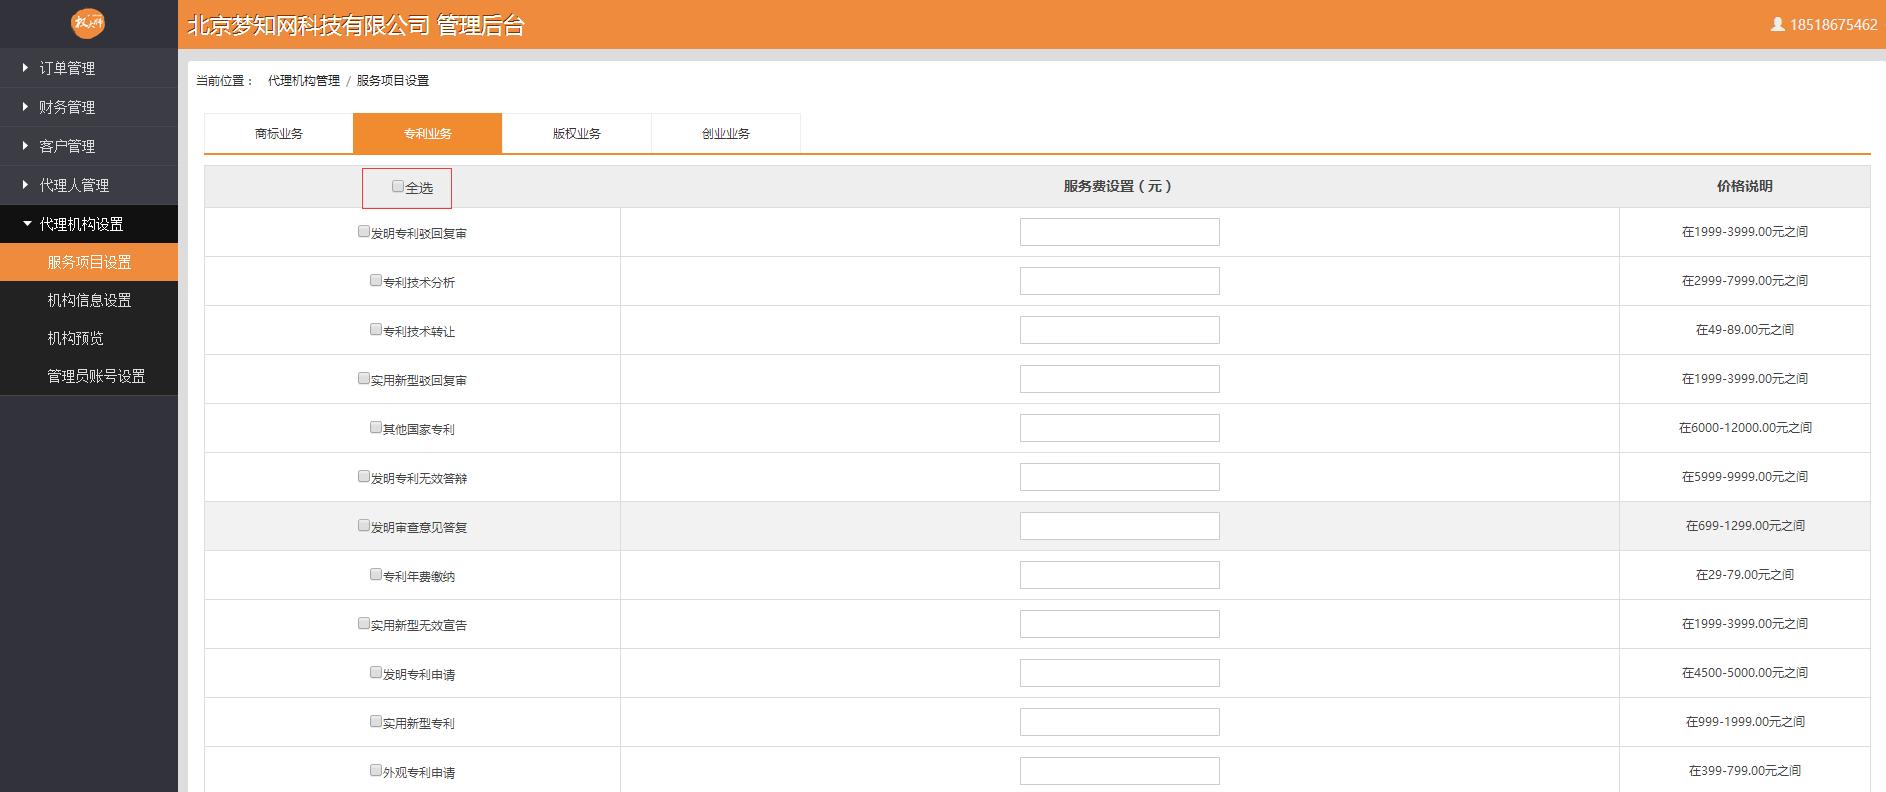Viewport: 1886px width, 792px height.
Task: Check the 实用新型专利 checkbox
Action: tap(376, 721)
